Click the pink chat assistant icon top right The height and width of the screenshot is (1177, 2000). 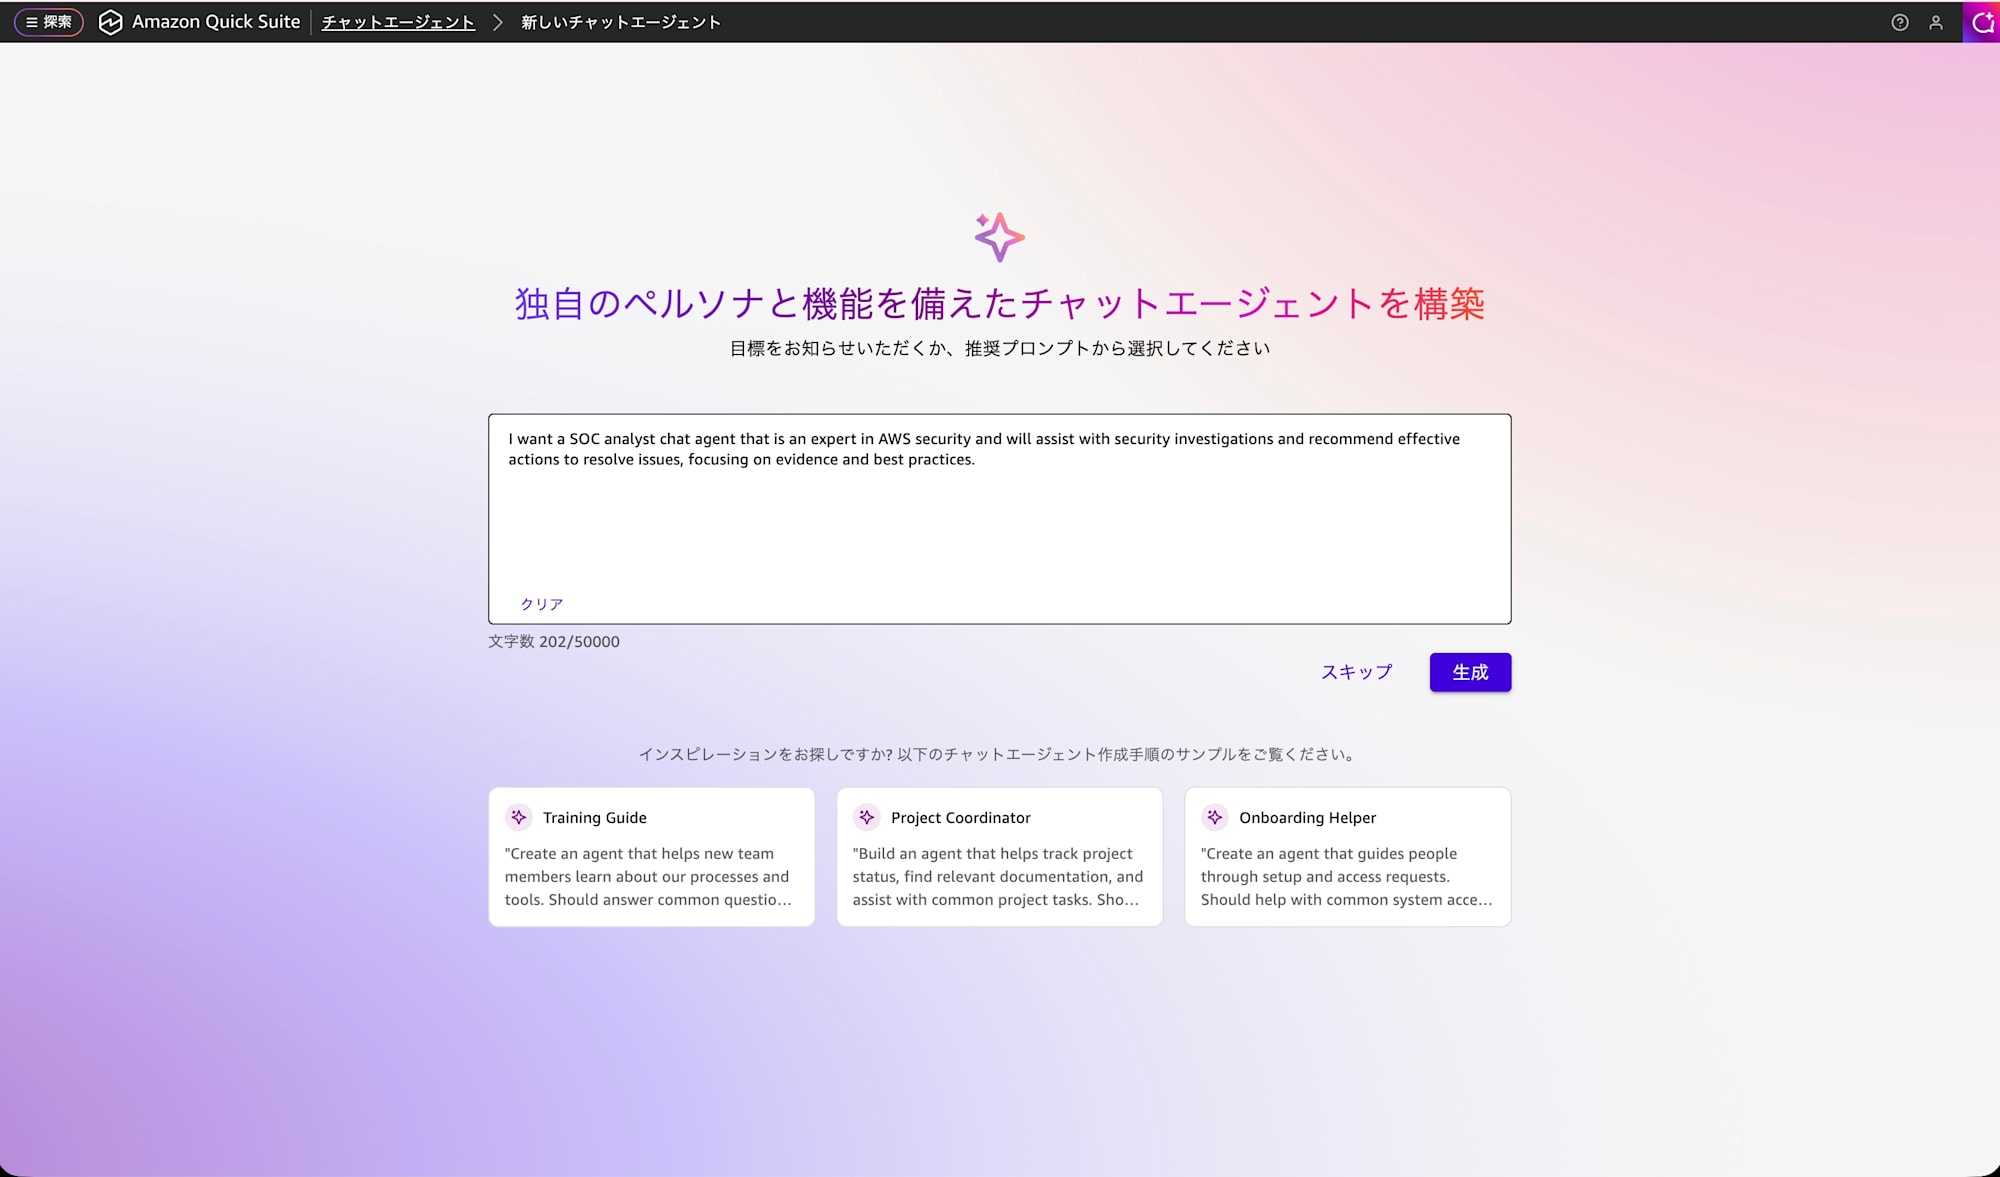1982,22
